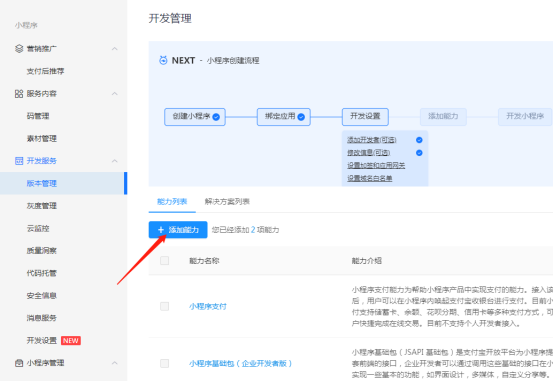The height and width of the screenshot is (382, 554).
Task: Open 消息服务 in sidebar
Action: pyautogui.click(x=42, y=318)
